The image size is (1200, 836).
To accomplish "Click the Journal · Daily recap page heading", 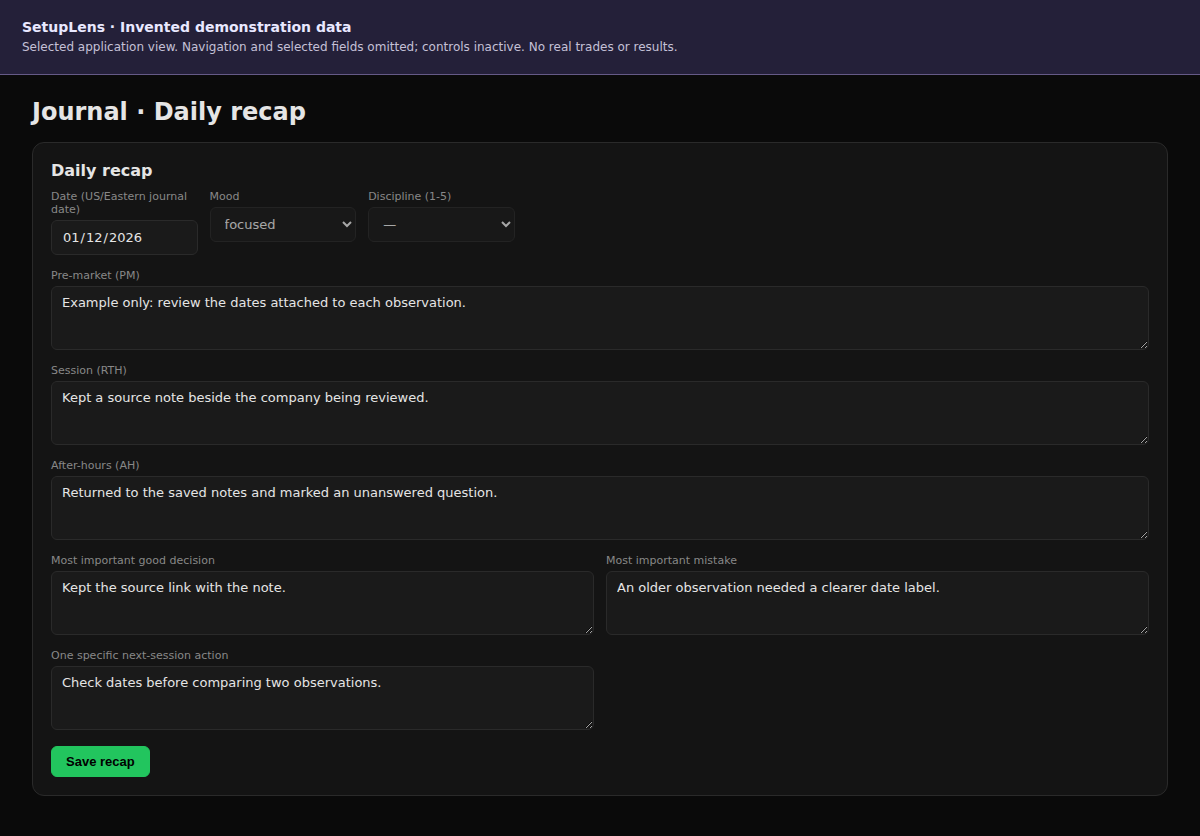I will [168, 111].
